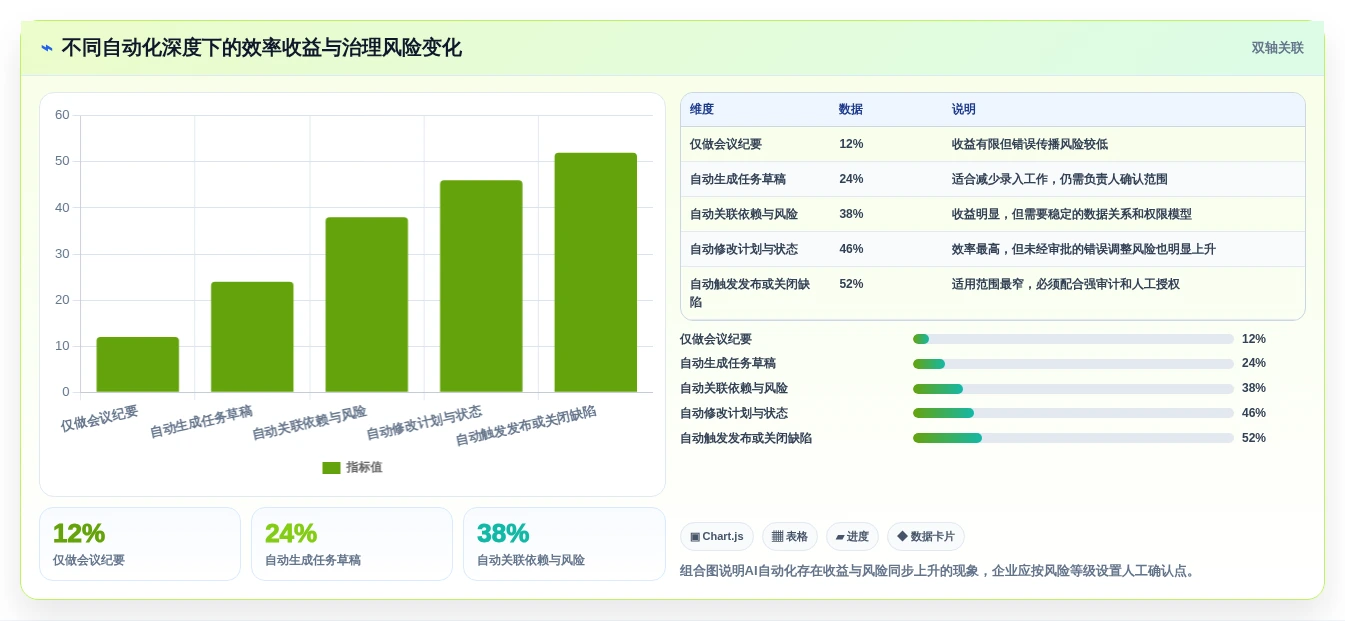Click progress list label 自动修改计划与状态
Screen dimensions: 1345x621
coord(734,413)
